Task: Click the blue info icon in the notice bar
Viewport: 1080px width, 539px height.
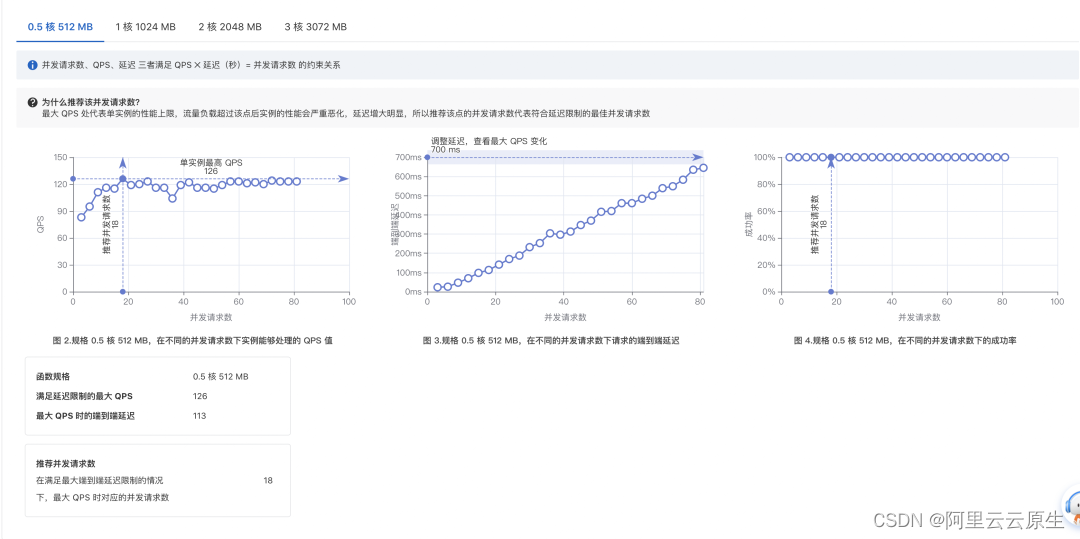Action: click(32, 65)
